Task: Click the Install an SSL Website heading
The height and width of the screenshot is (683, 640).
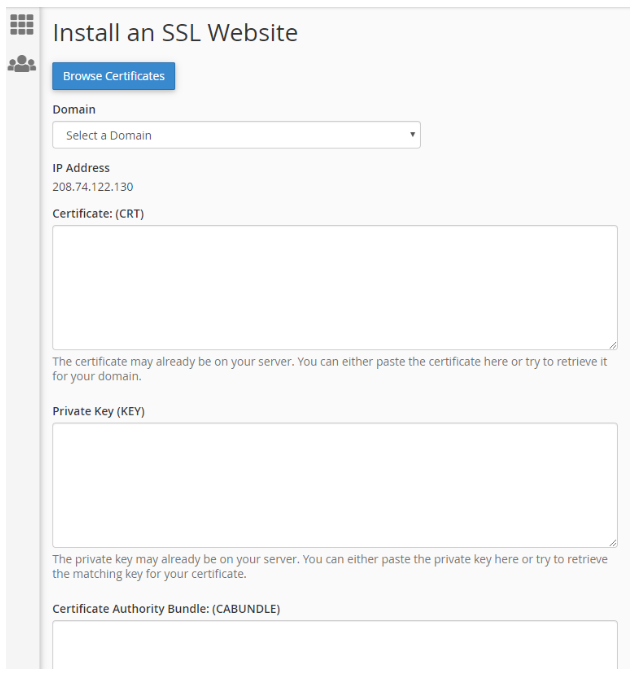Action: 175,33
